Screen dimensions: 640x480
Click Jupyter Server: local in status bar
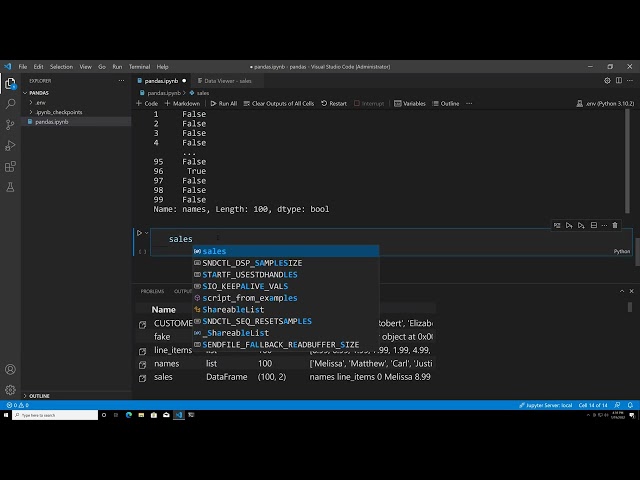[x=546, y=405]
